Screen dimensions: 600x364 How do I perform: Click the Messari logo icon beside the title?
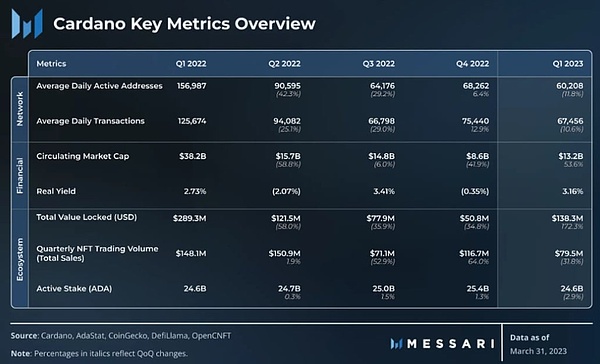click(x=27, y=24)
